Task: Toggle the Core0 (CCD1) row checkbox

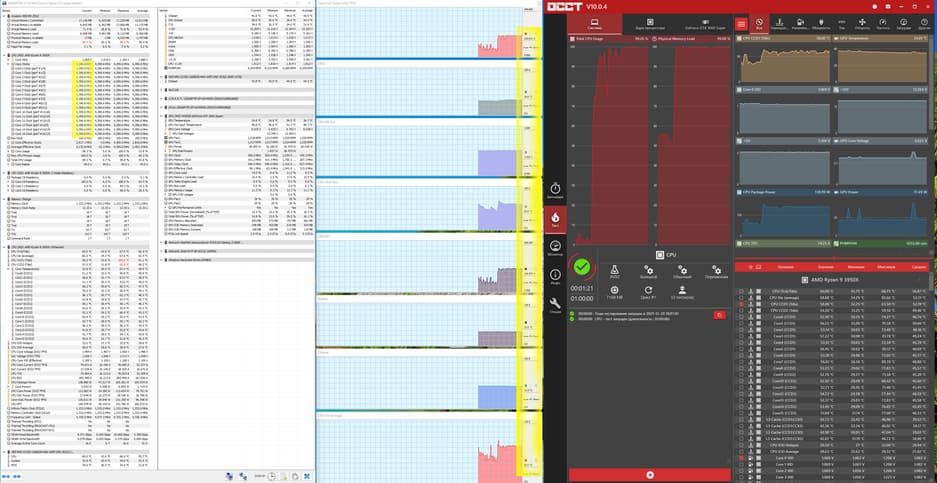Action: coord(742,317)
